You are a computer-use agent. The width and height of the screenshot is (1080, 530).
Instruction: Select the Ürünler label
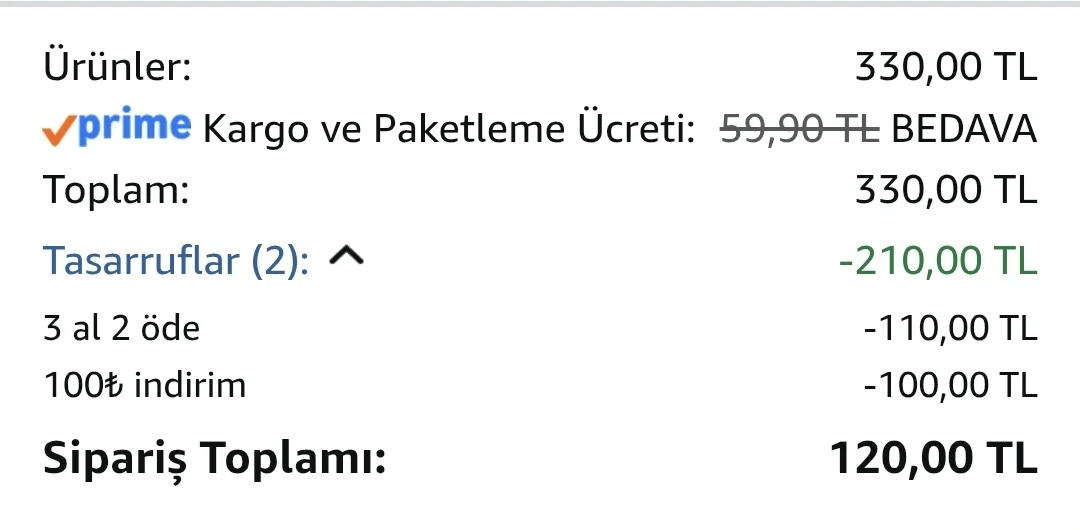pos(117,68)
